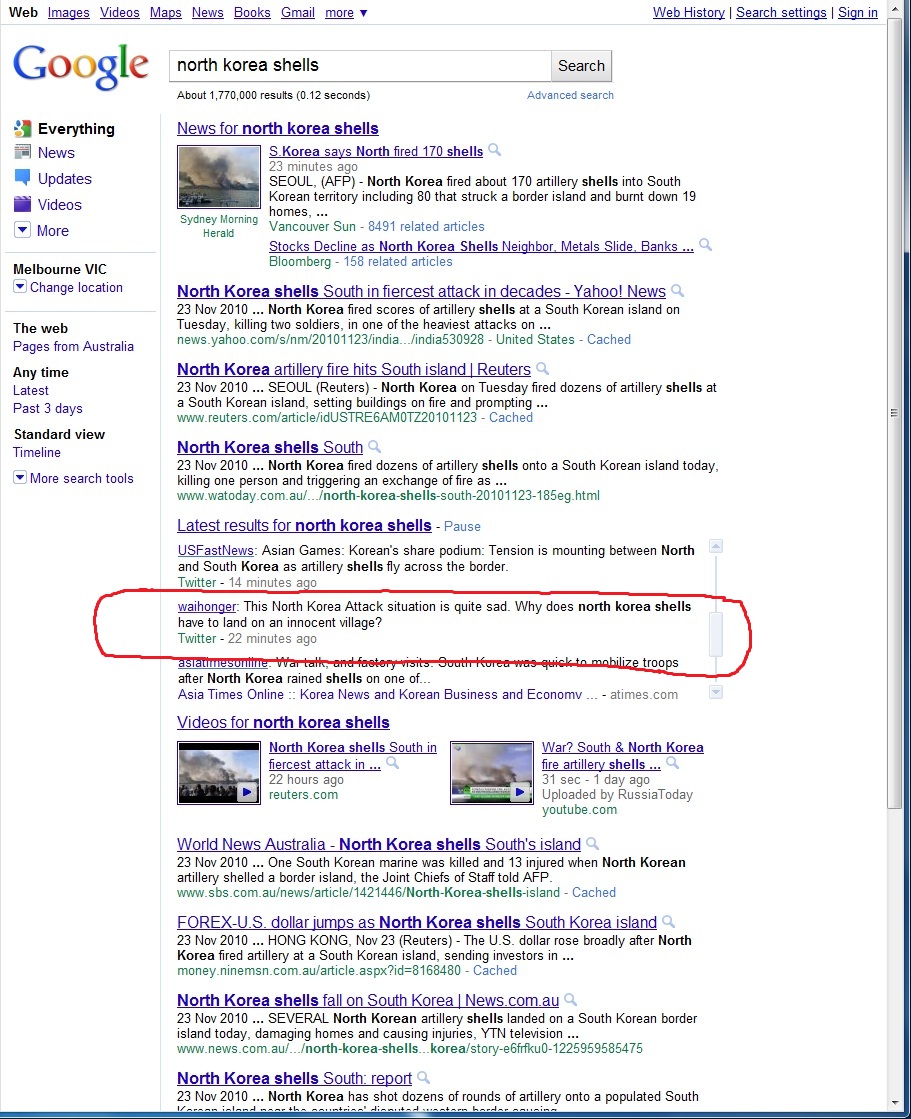Open Images in top navigation
Image resolution: width=911 pixels, height=1119 pixels.
(68, 12)
